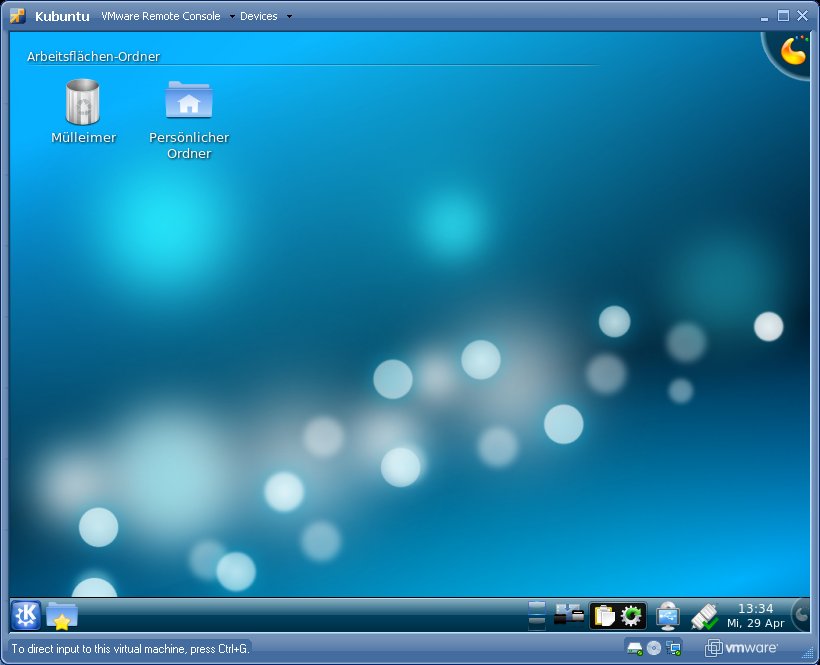Image resolution: width=820 pixels, height=665 pixels.
Task: Open the KDE Kickoff application launcher
Action: [26, 615]
